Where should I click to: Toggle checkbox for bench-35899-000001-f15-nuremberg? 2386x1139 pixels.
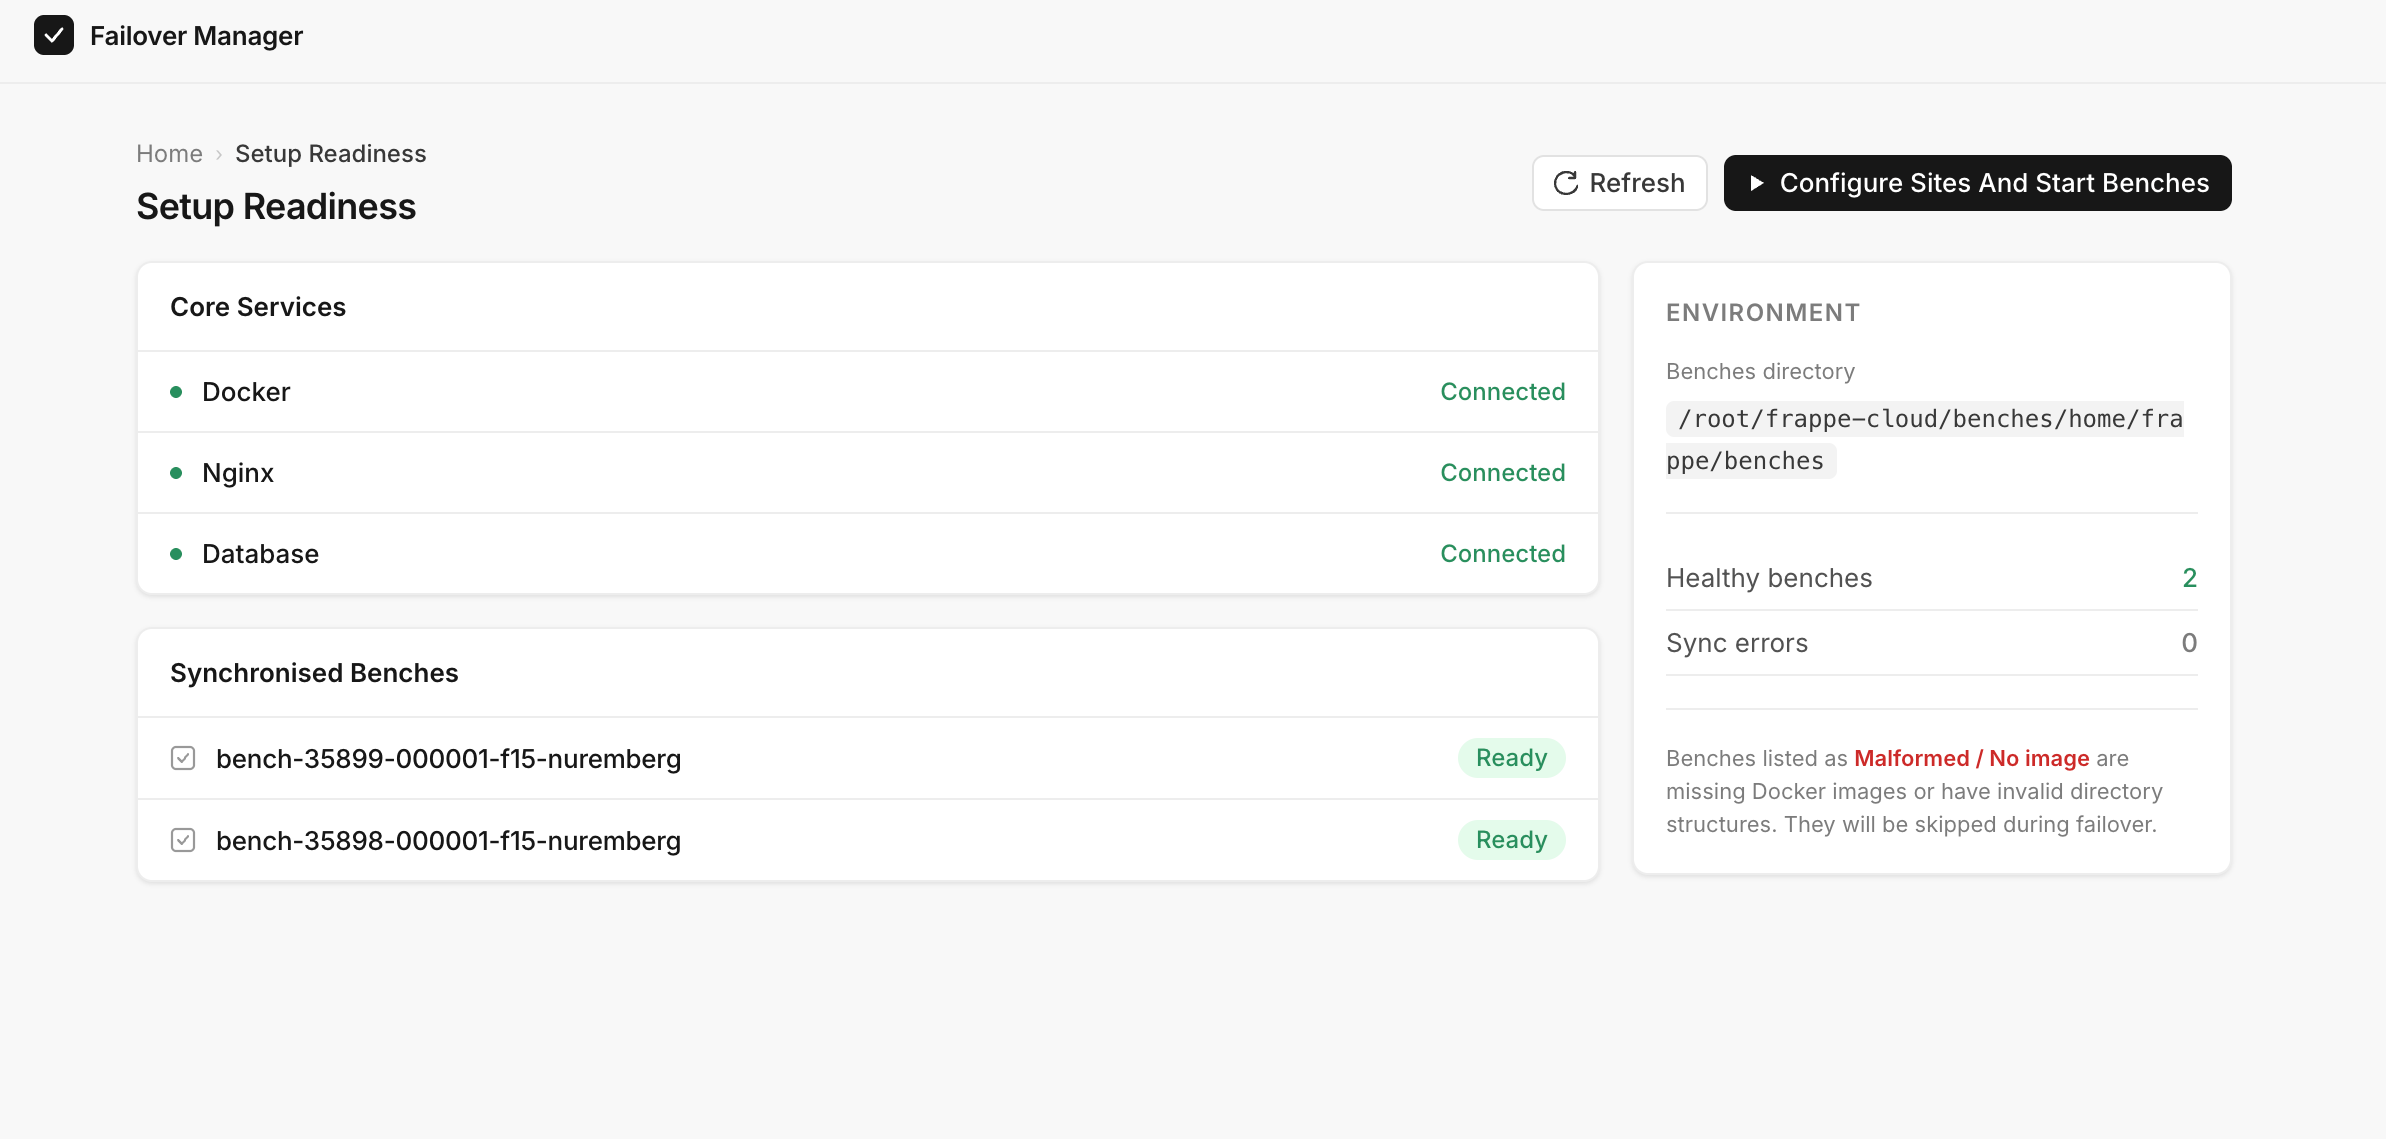183,758
